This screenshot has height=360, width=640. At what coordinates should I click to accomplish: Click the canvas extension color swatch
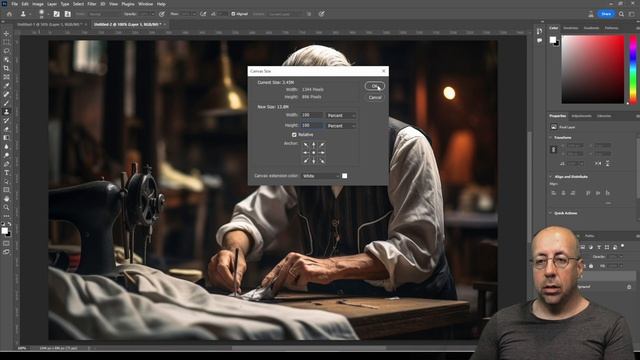pos(344,176)
